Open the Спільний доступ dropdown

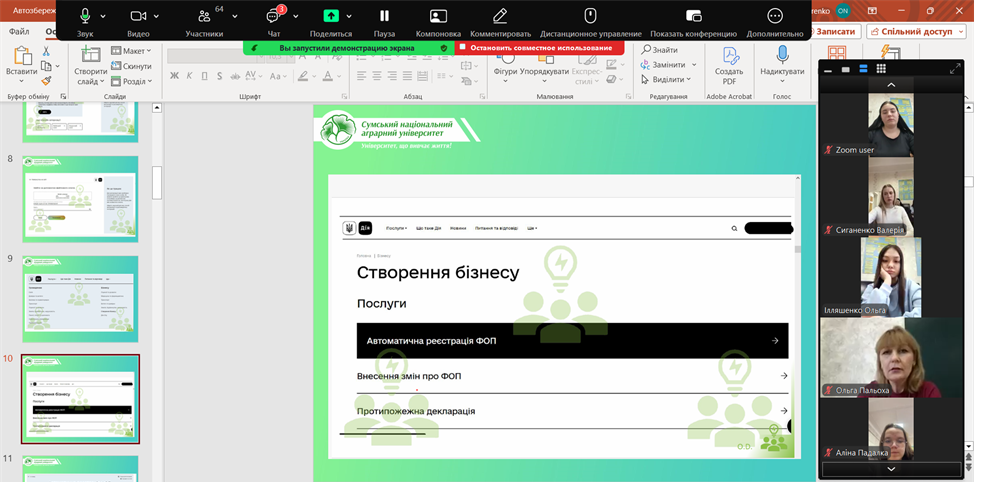pos(916,31)
